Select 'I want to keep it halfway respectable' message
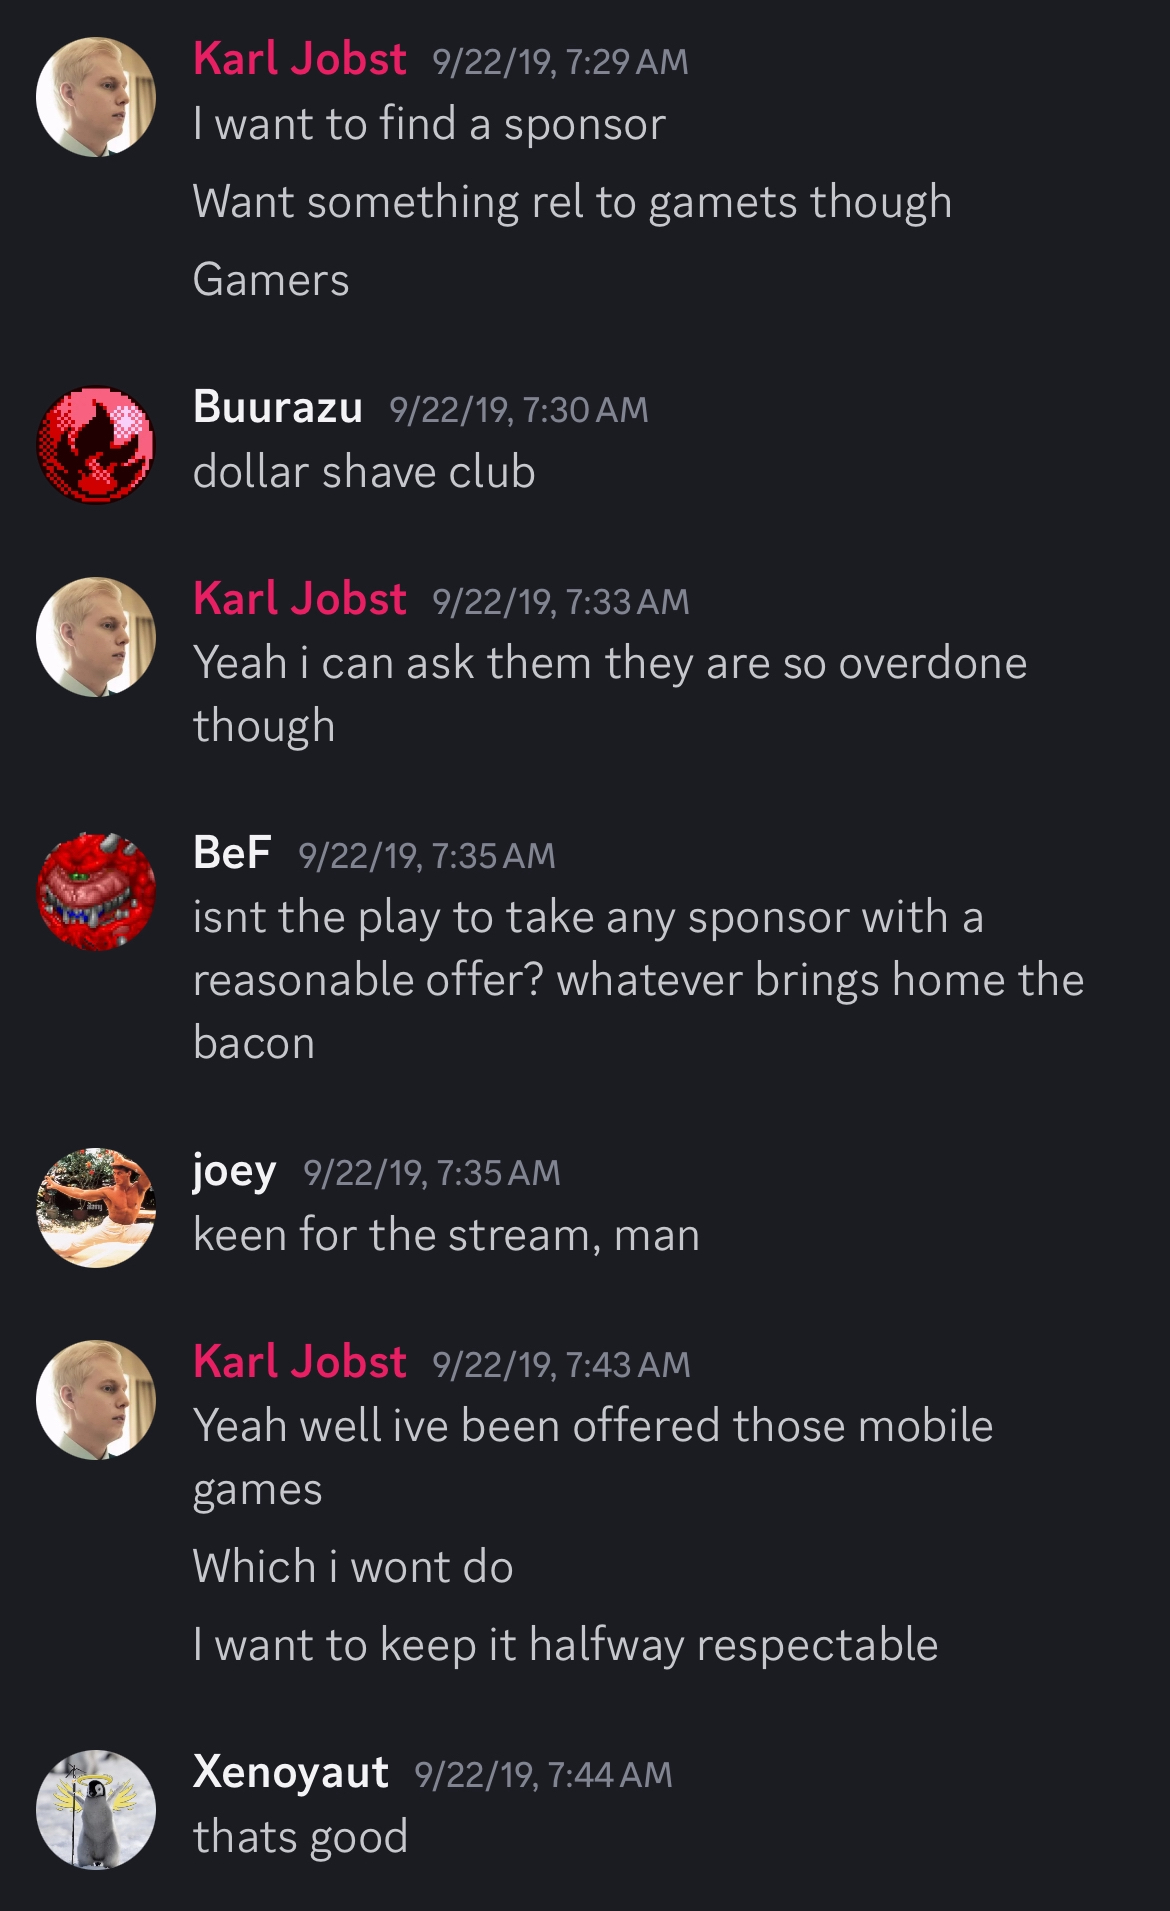The image size is (1170, 1911). pyautogui.click(x=565, y=1645)
